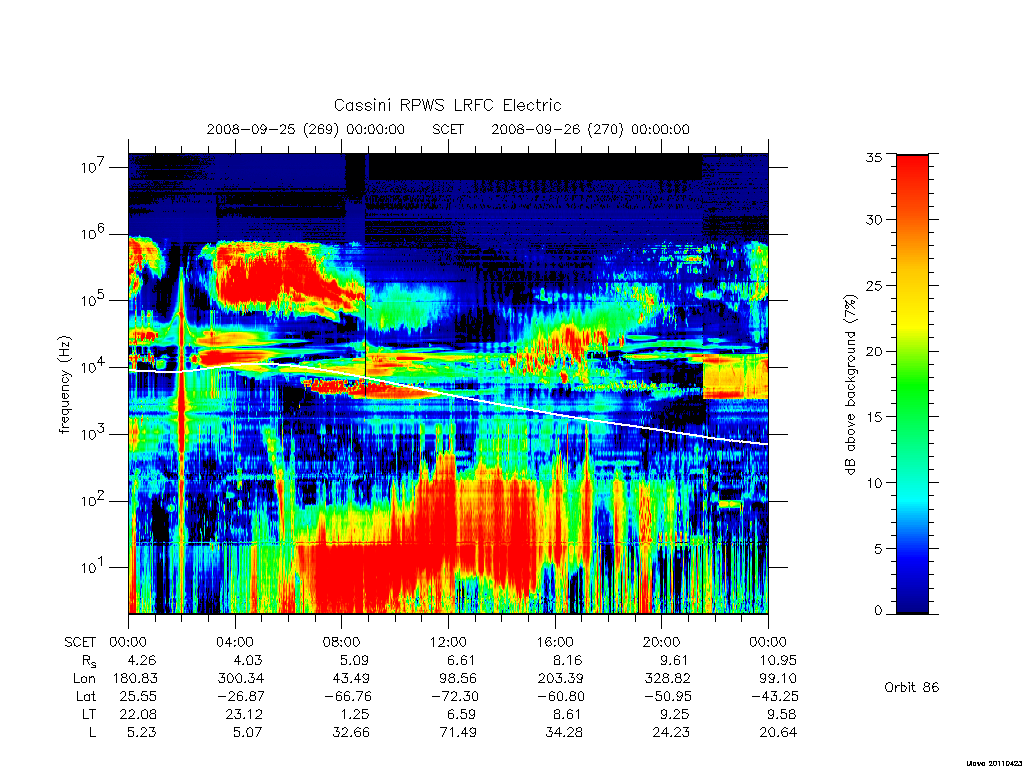Image resolution: width=1024 pixels, height=768 pixels.
Task: Click the Lat row label
Action: (x=86, y=696)
